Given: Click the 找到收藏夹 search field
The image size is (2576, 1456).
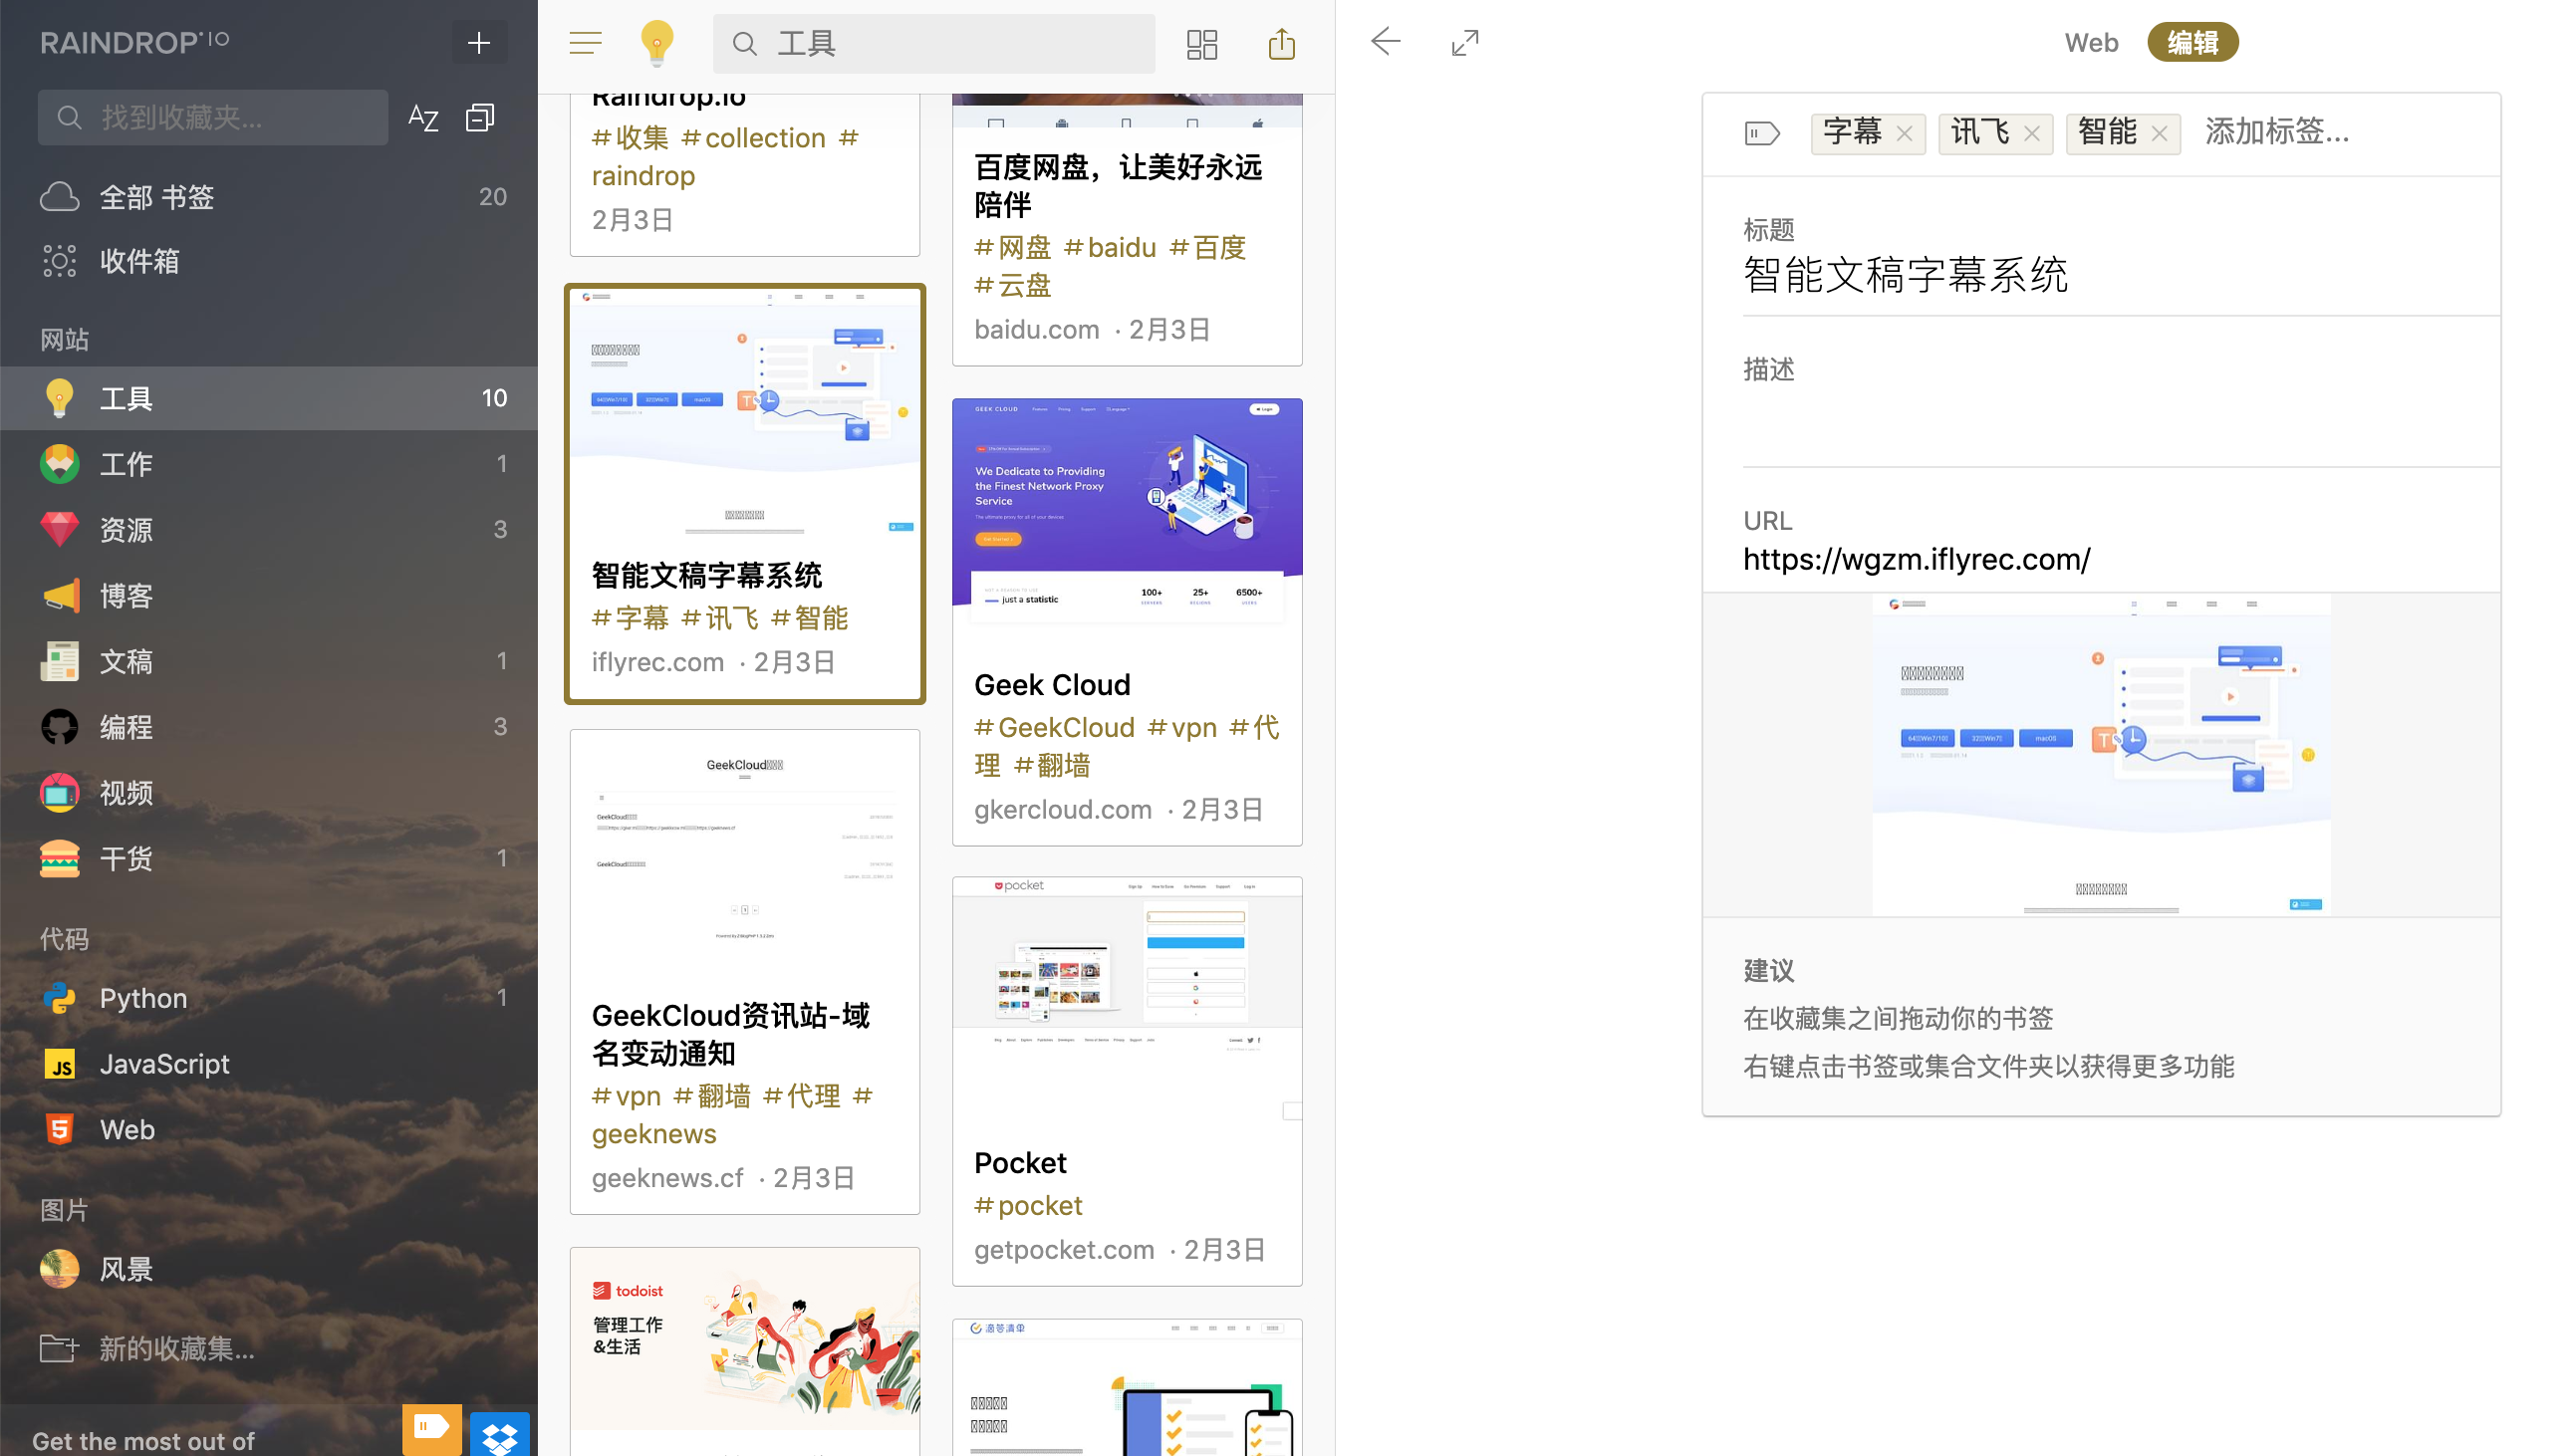Looking at the screenshot, I should (x=213, y=118).
